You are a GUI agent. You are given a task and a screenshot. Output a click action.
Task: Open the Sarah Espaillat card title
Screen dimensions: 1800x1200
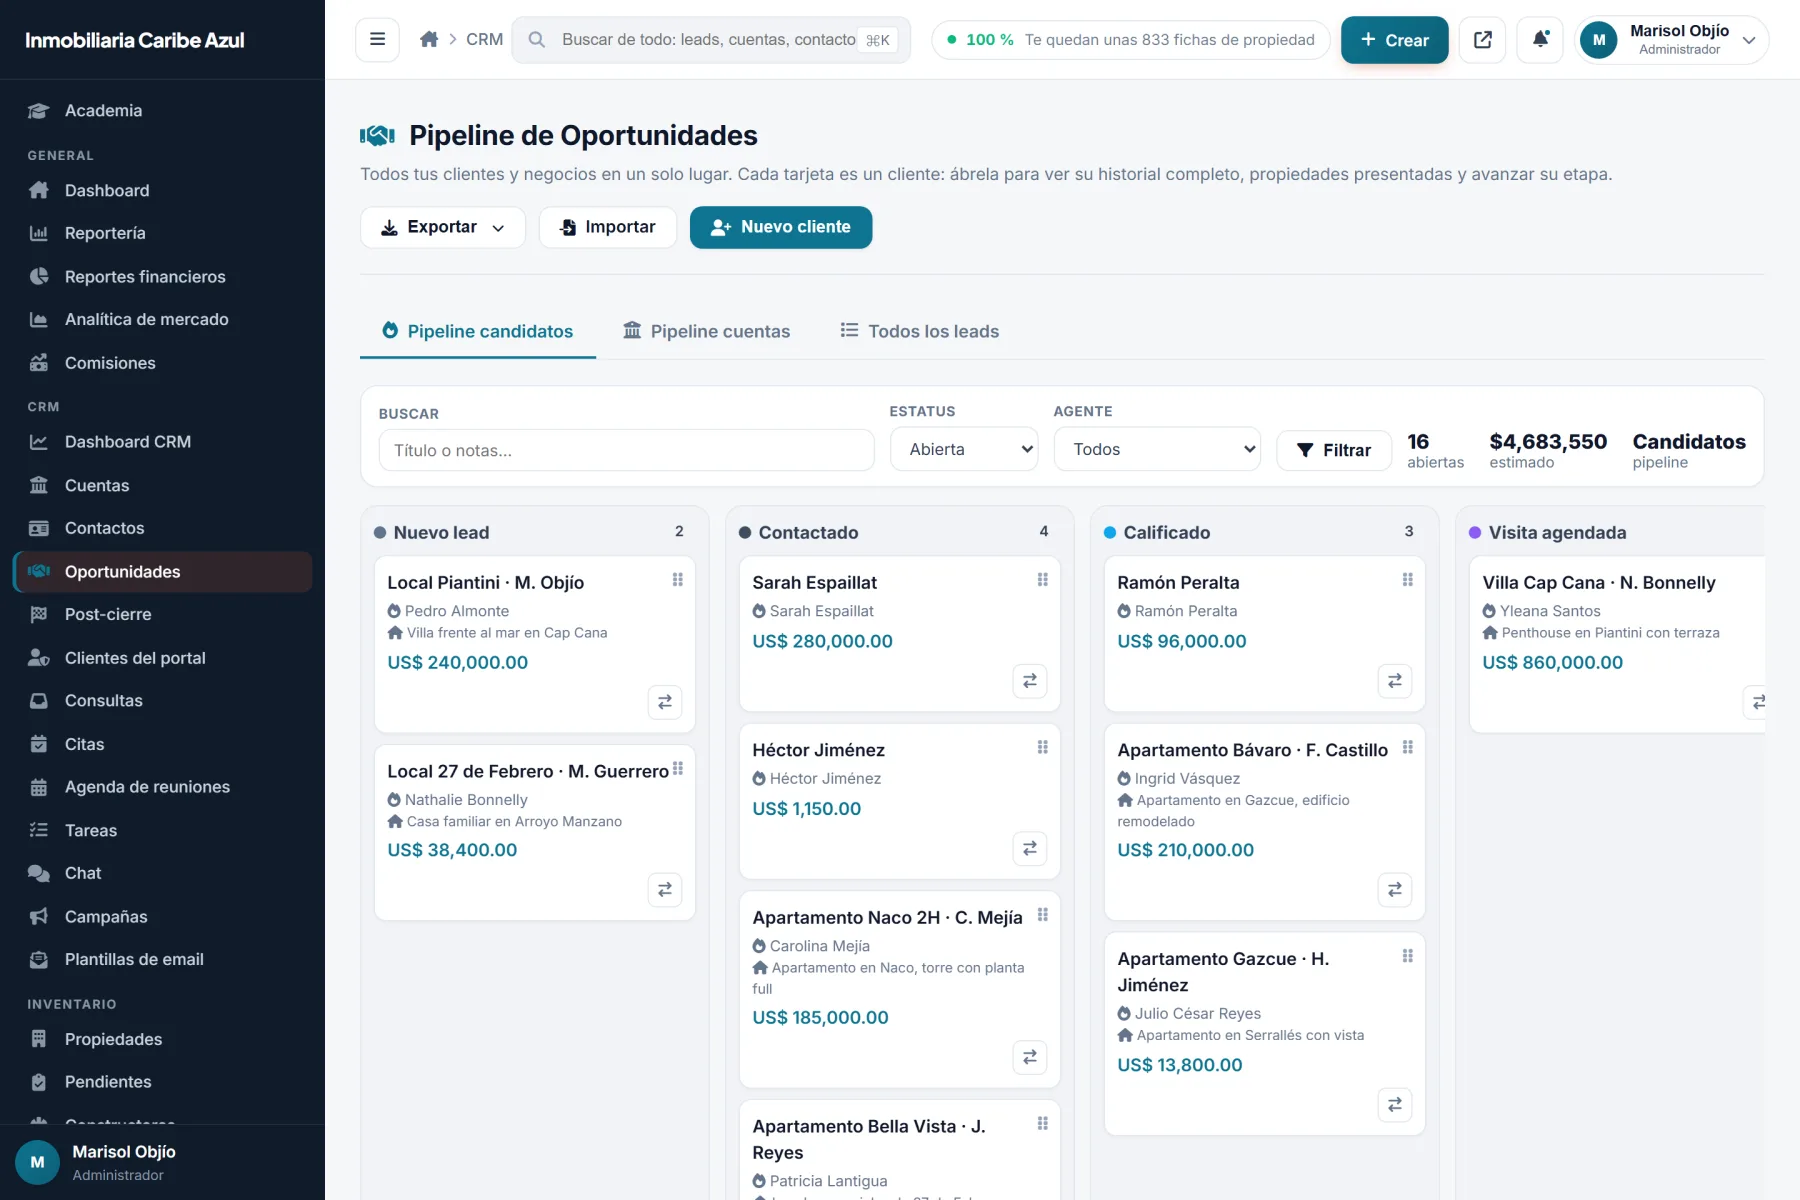pyautogui.click(x=814, y=583)
